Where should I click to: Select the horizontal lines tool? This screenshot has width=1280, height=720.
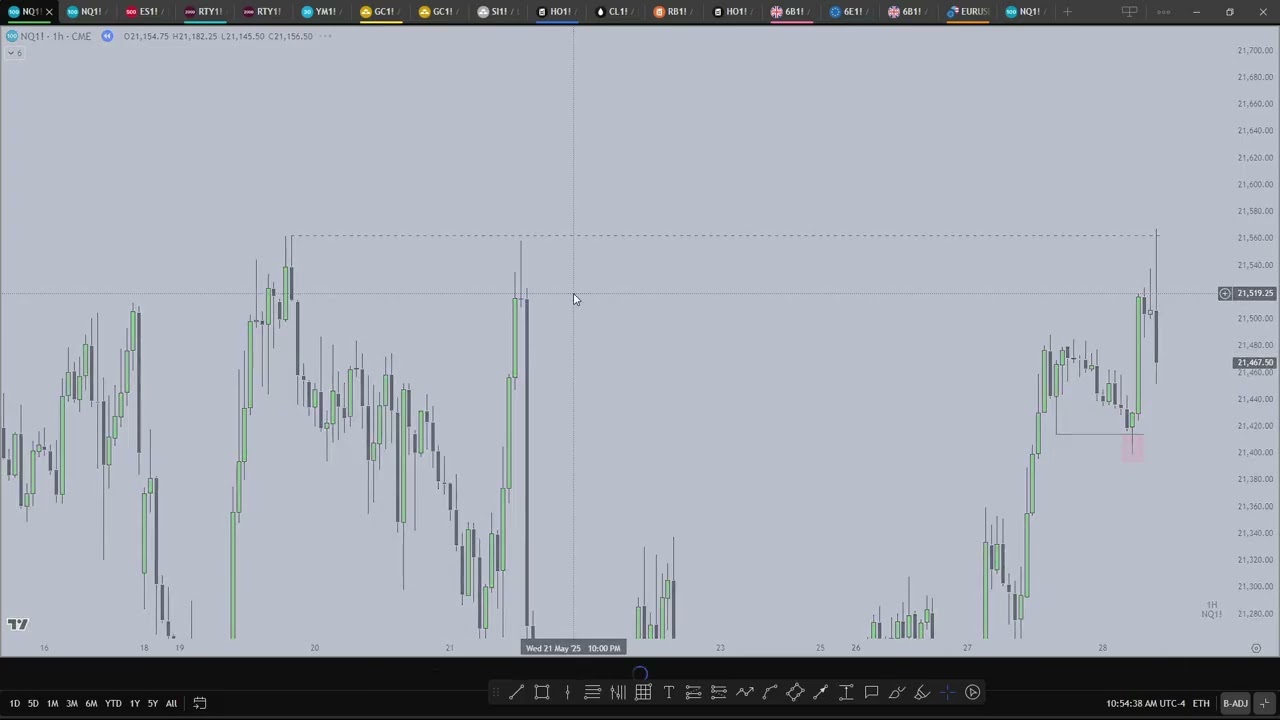click(592, 692)
